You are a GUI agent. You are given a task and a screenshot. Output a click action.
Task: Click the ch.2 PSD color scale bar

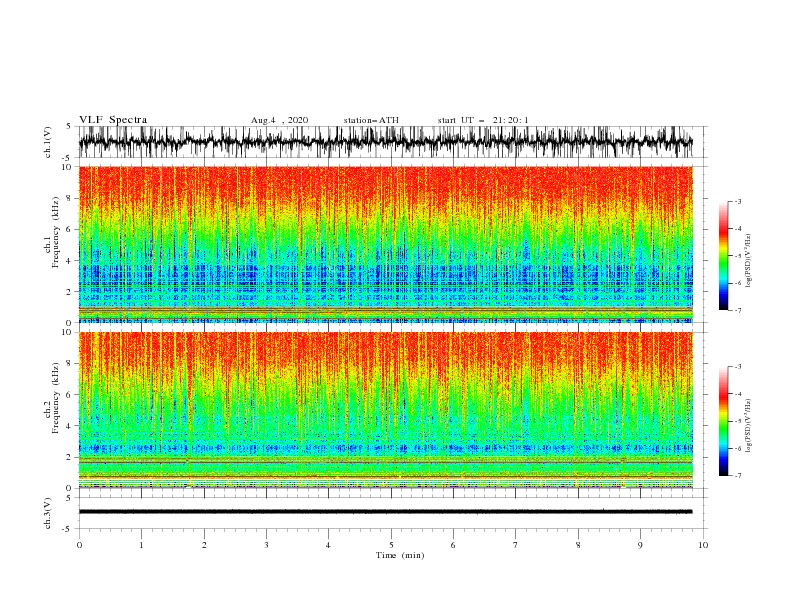723,421
